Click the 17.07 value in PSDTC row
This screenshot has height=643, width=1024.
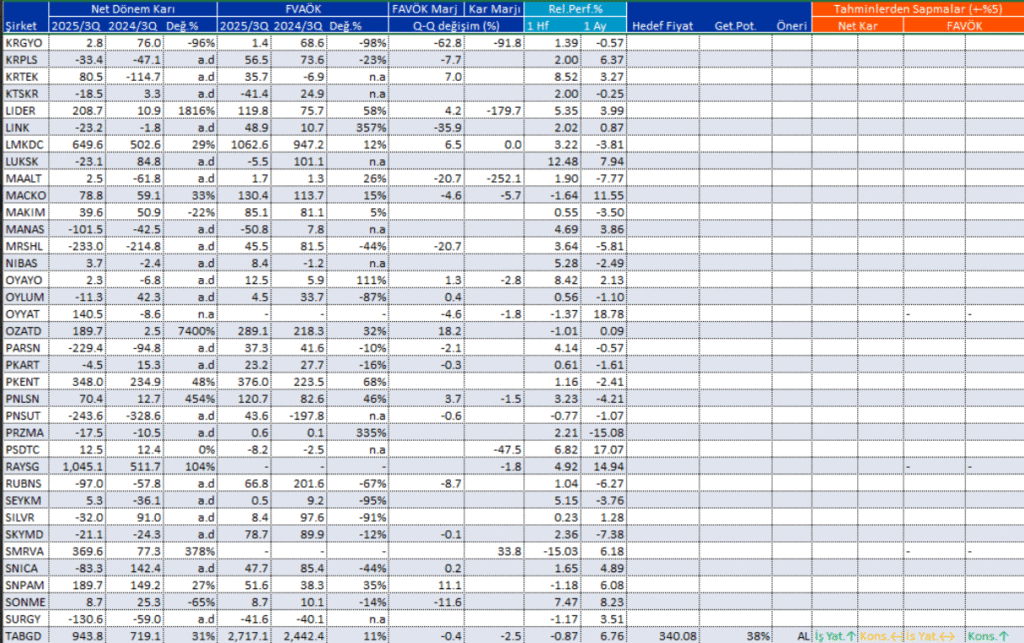click(603, 450)
